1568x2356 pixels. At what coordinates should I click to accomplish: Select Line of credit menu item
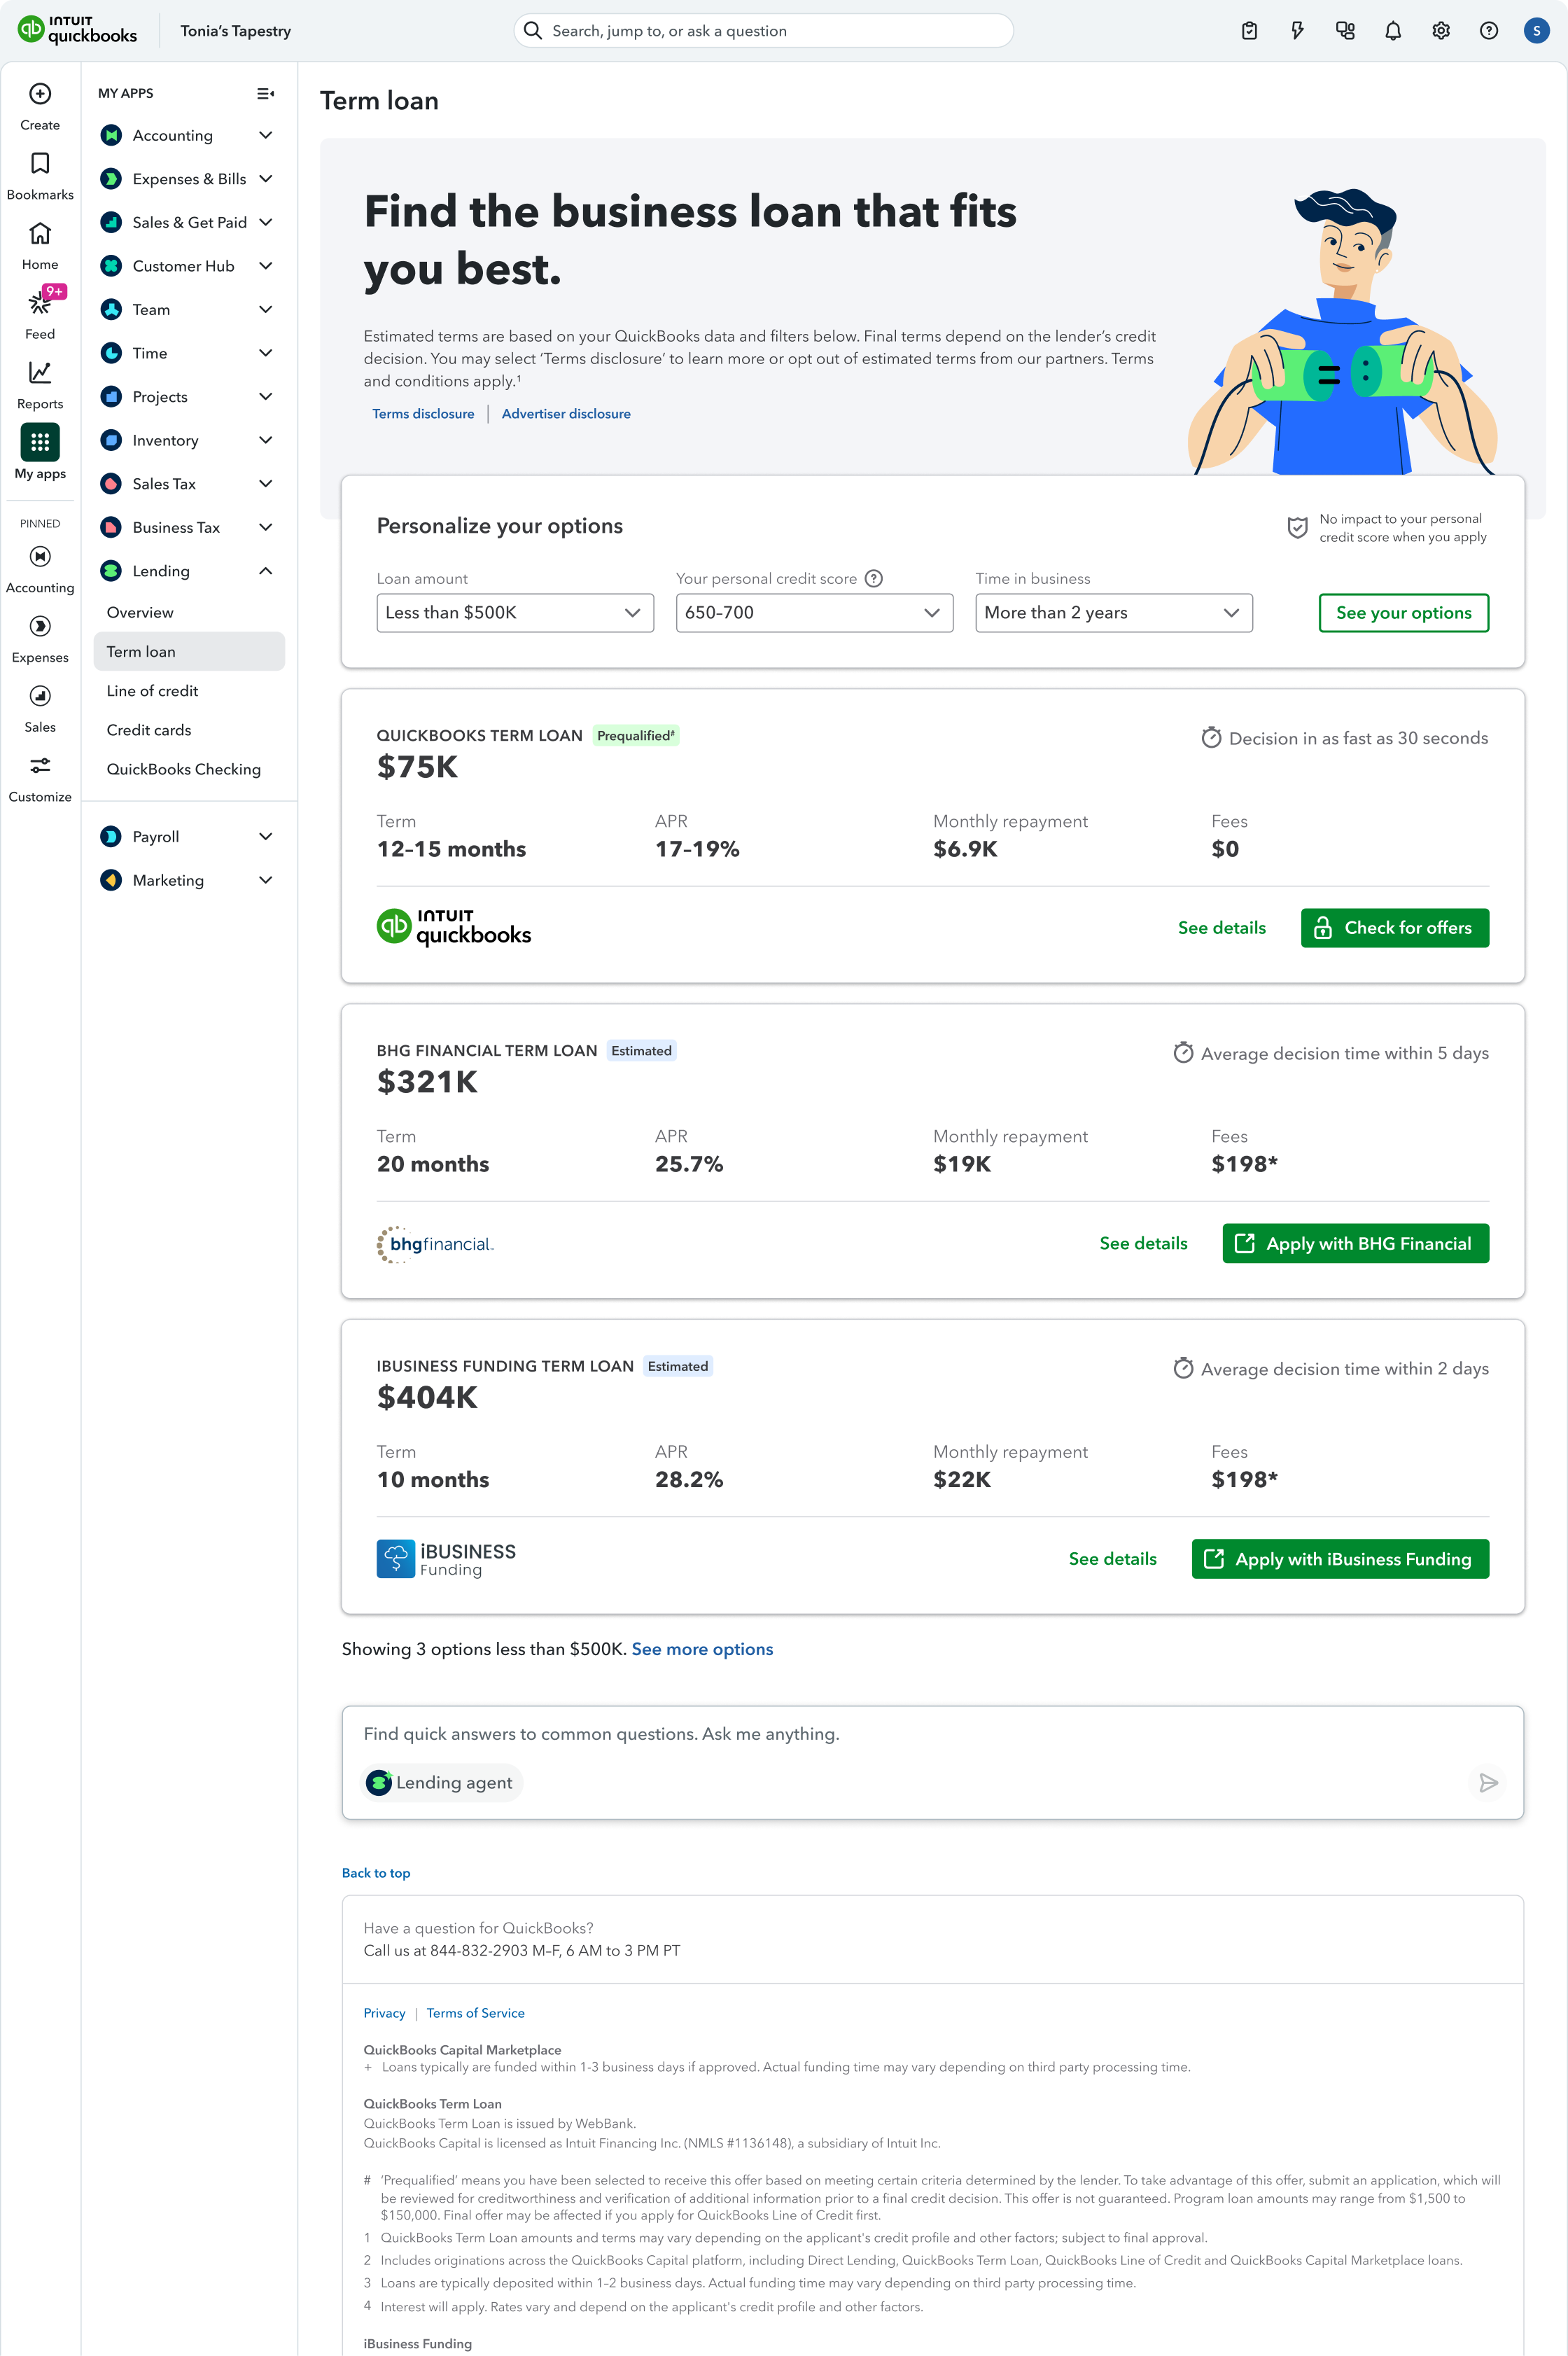tap(152, 691)
